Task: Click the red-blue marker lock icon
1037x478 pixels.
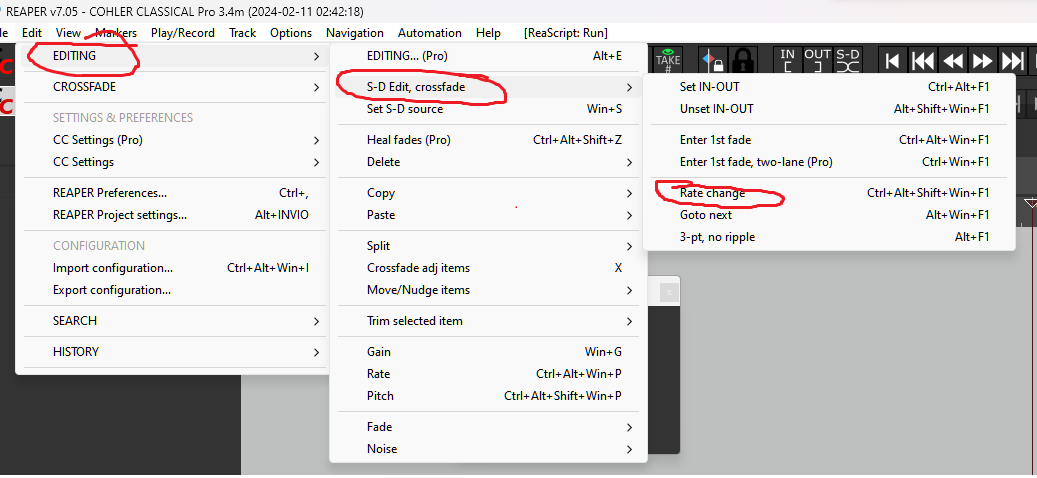Action: pos(713,60)
